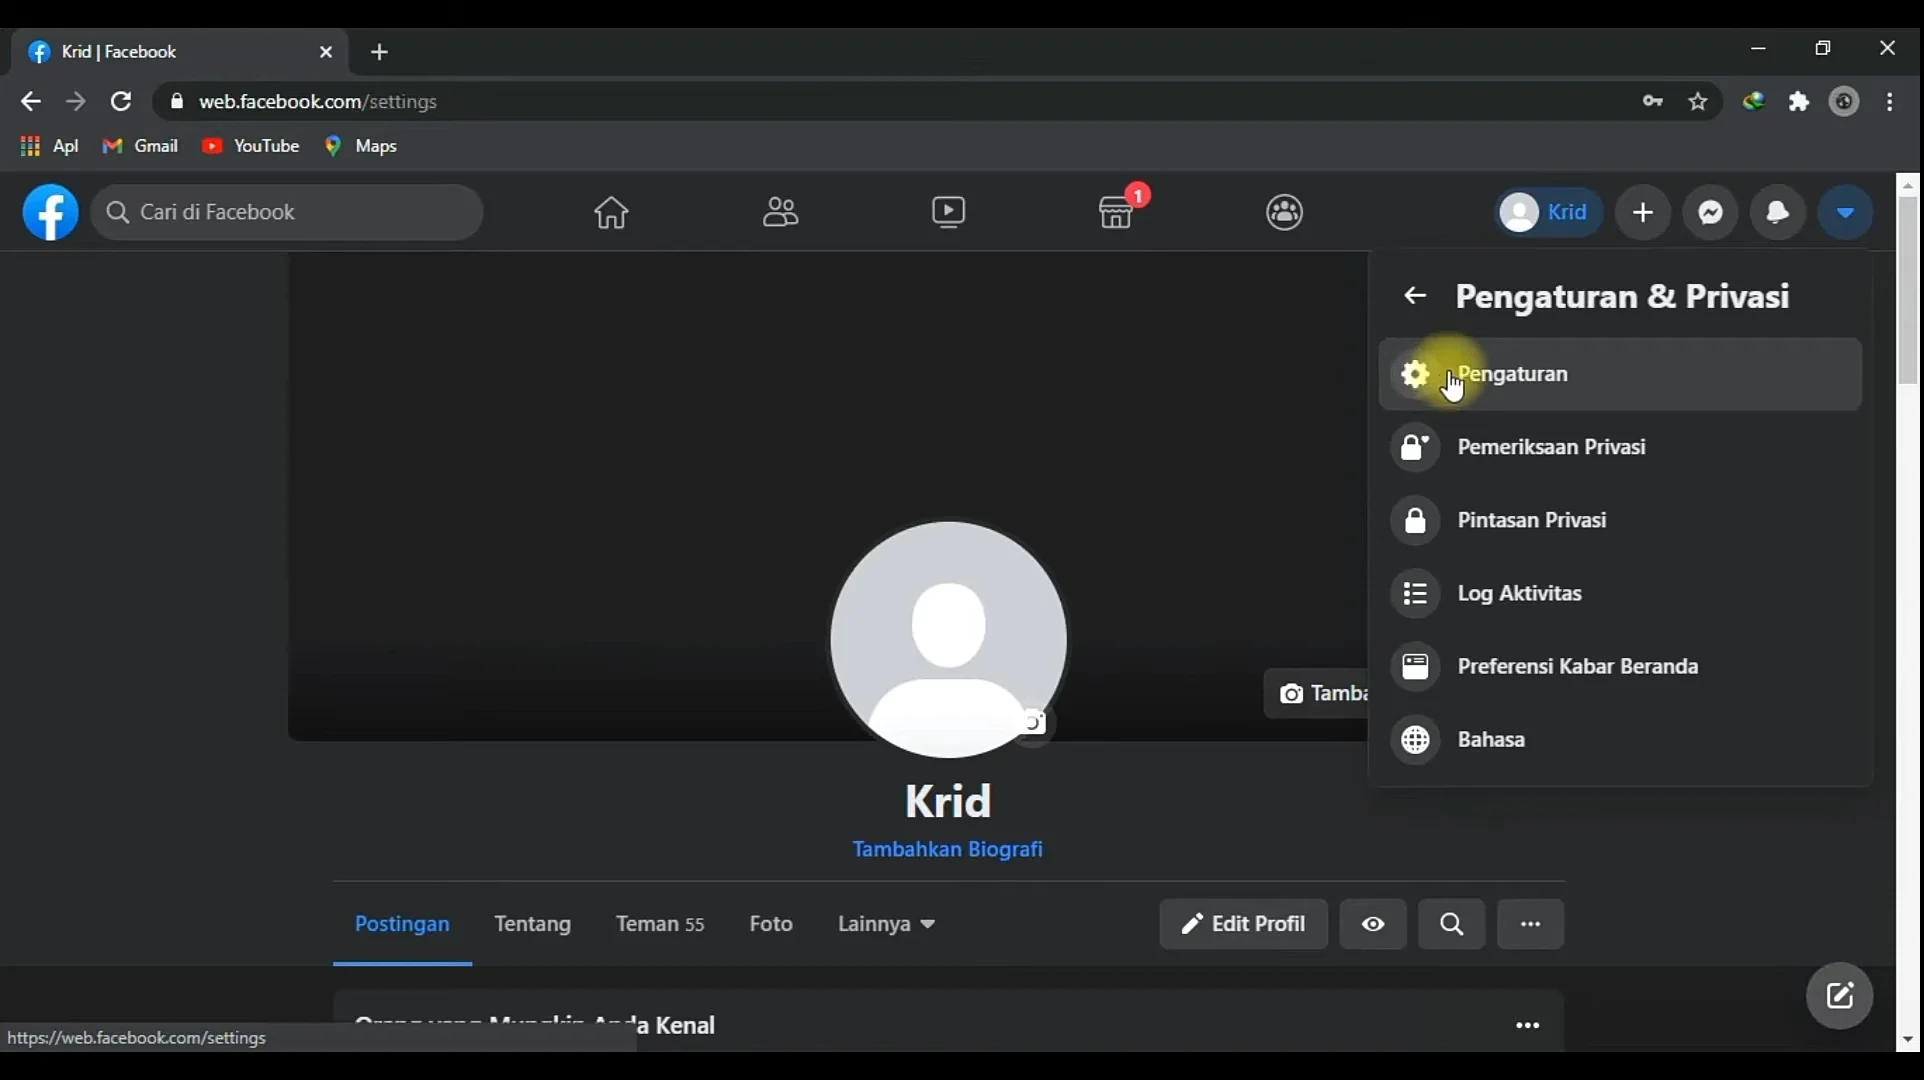Click the Facebook search input field
Image resolution: width=1924 pixels, height=1080 pixels.
[x=289, y=212]
